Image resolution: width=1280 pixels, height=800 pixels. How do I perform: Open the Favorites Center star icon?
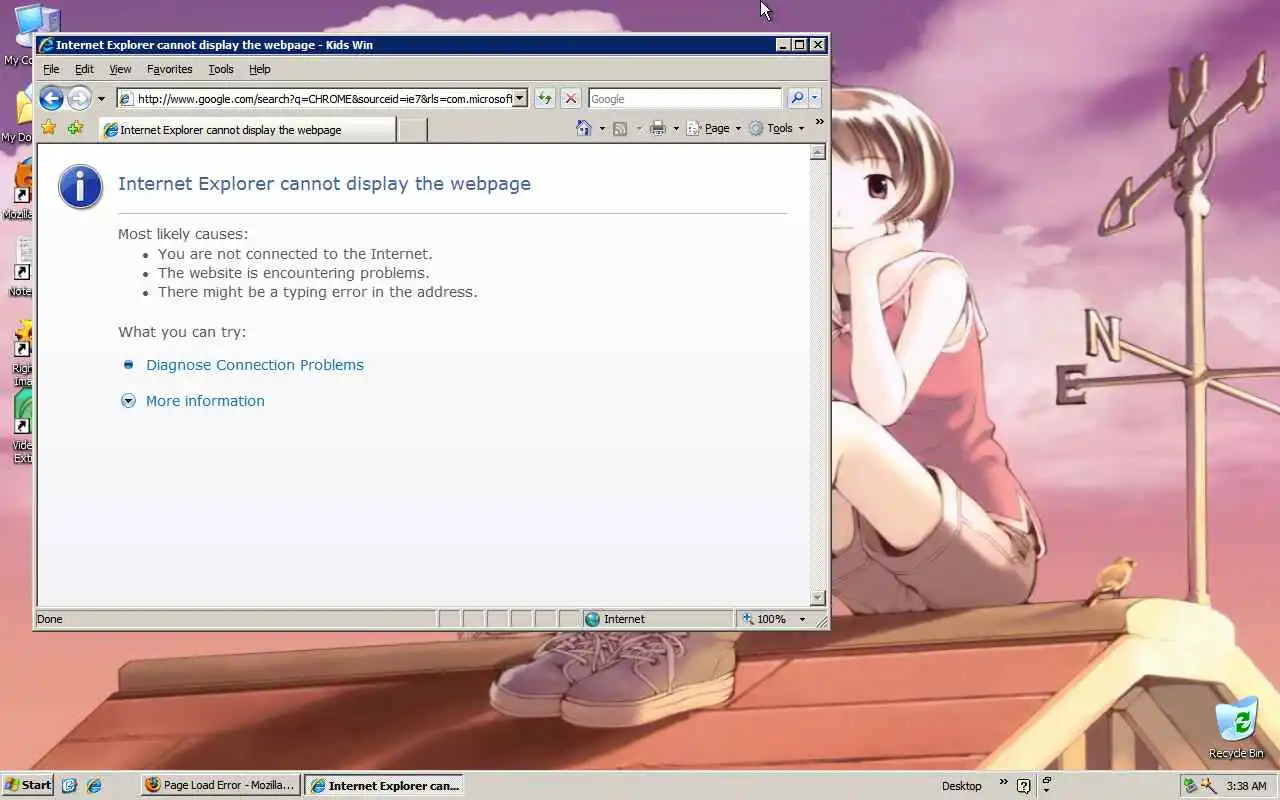[x=48, y=128]
